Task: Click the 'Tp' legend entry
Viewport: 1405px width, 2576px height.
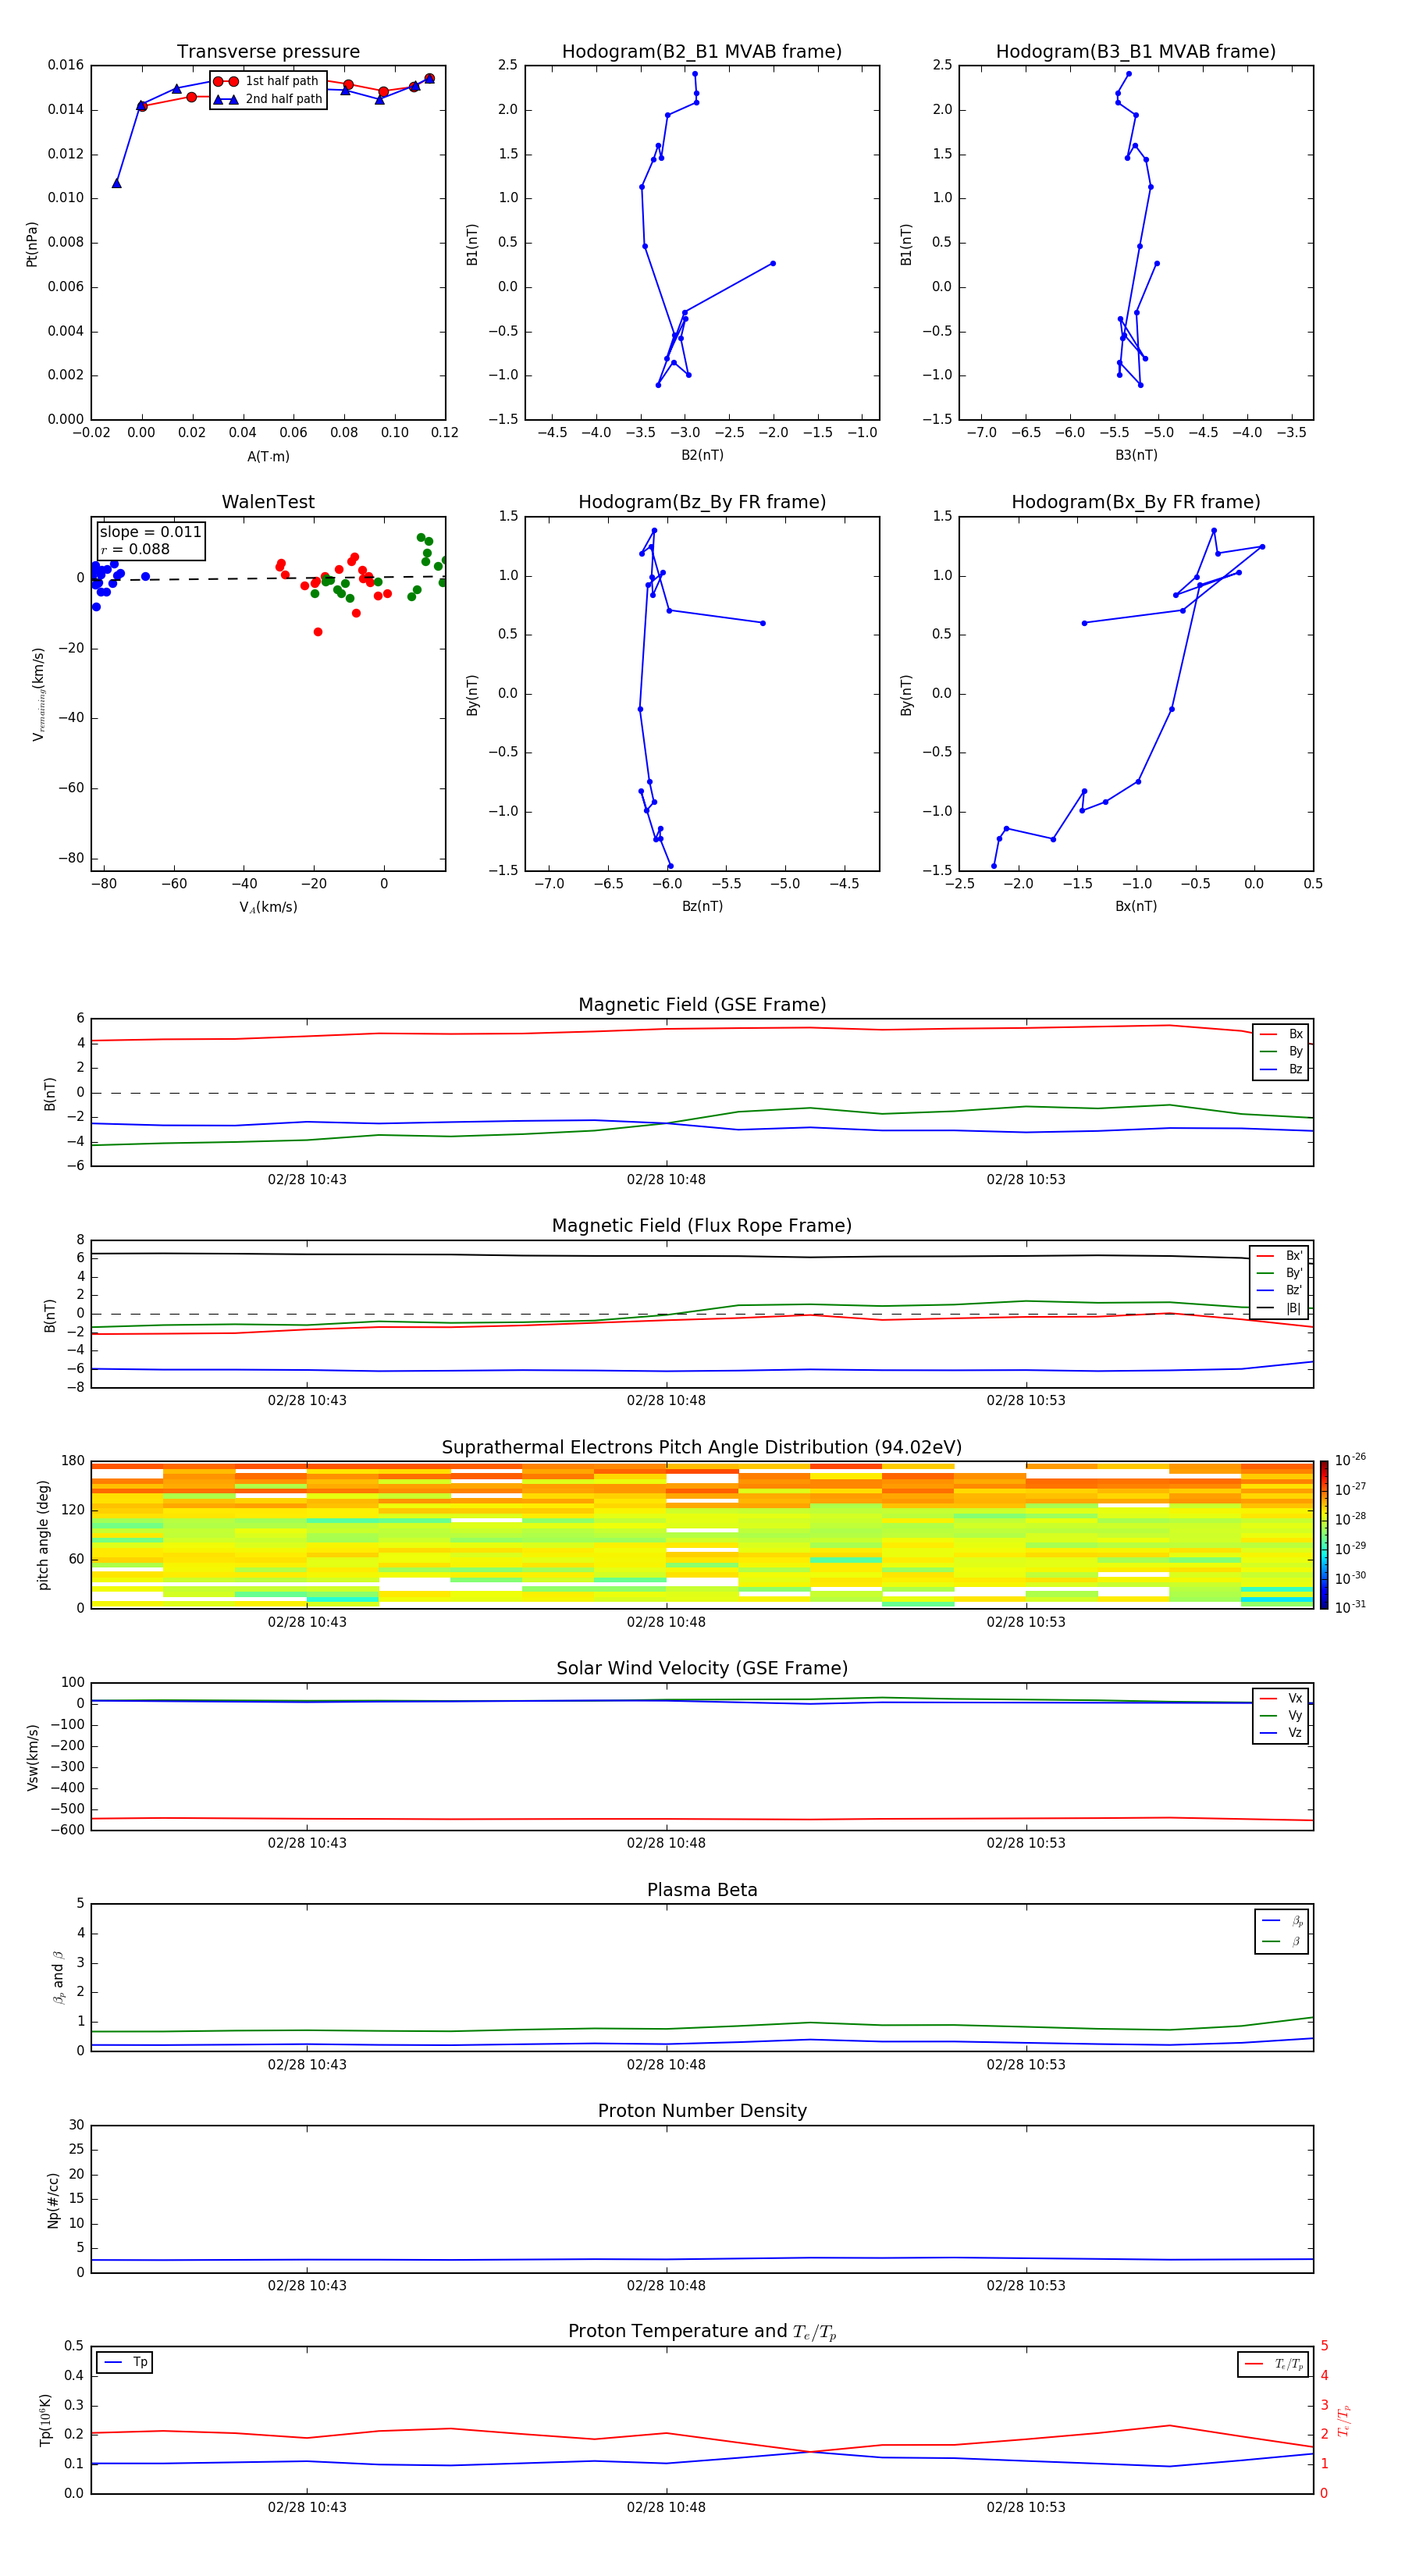Action: click(x=125, y=2362)
